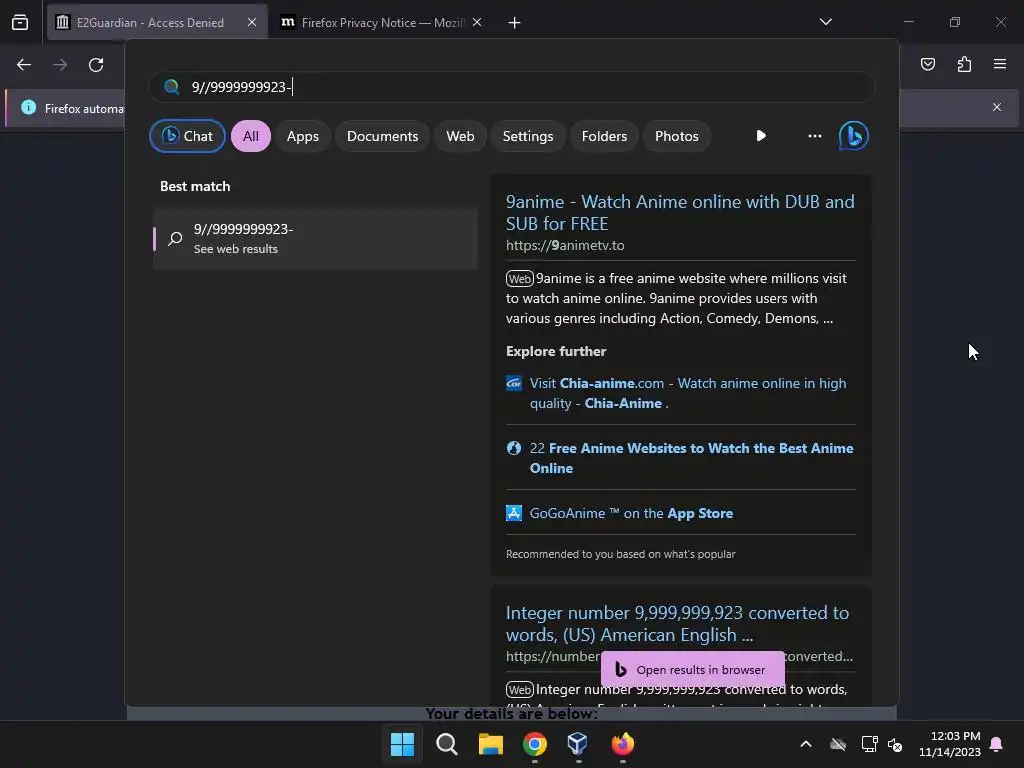
Task: Click the icon beside 22 Free Anime Websites
Action: 514,448
